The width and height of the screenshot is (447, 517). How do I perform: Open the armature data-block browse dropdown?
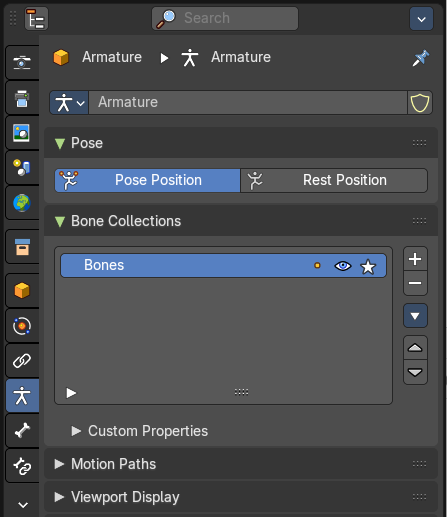(69, 103)
